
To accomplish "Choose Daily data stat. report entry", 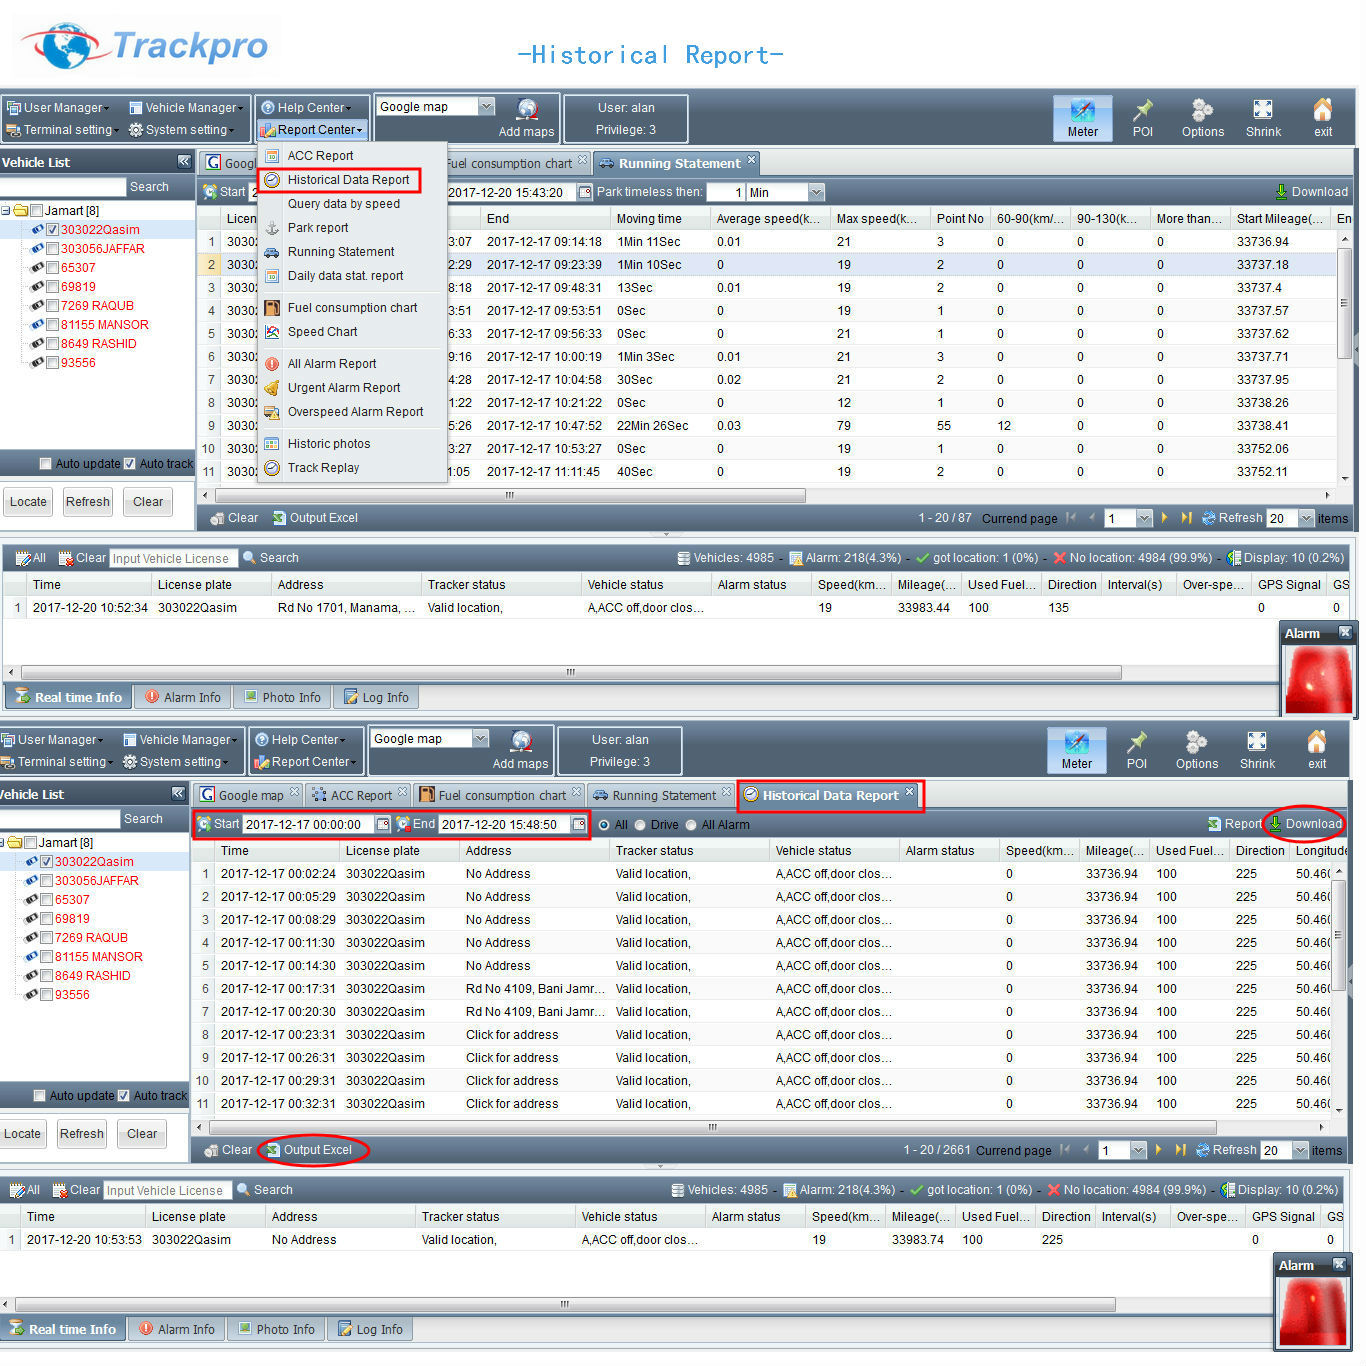I will click(x=345, y=276).
